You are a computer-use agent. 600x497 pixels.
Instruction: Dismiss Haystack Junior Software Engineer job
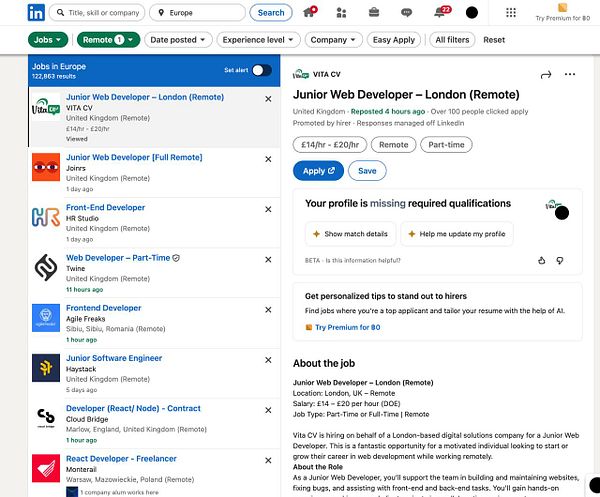tap(268, 360)
